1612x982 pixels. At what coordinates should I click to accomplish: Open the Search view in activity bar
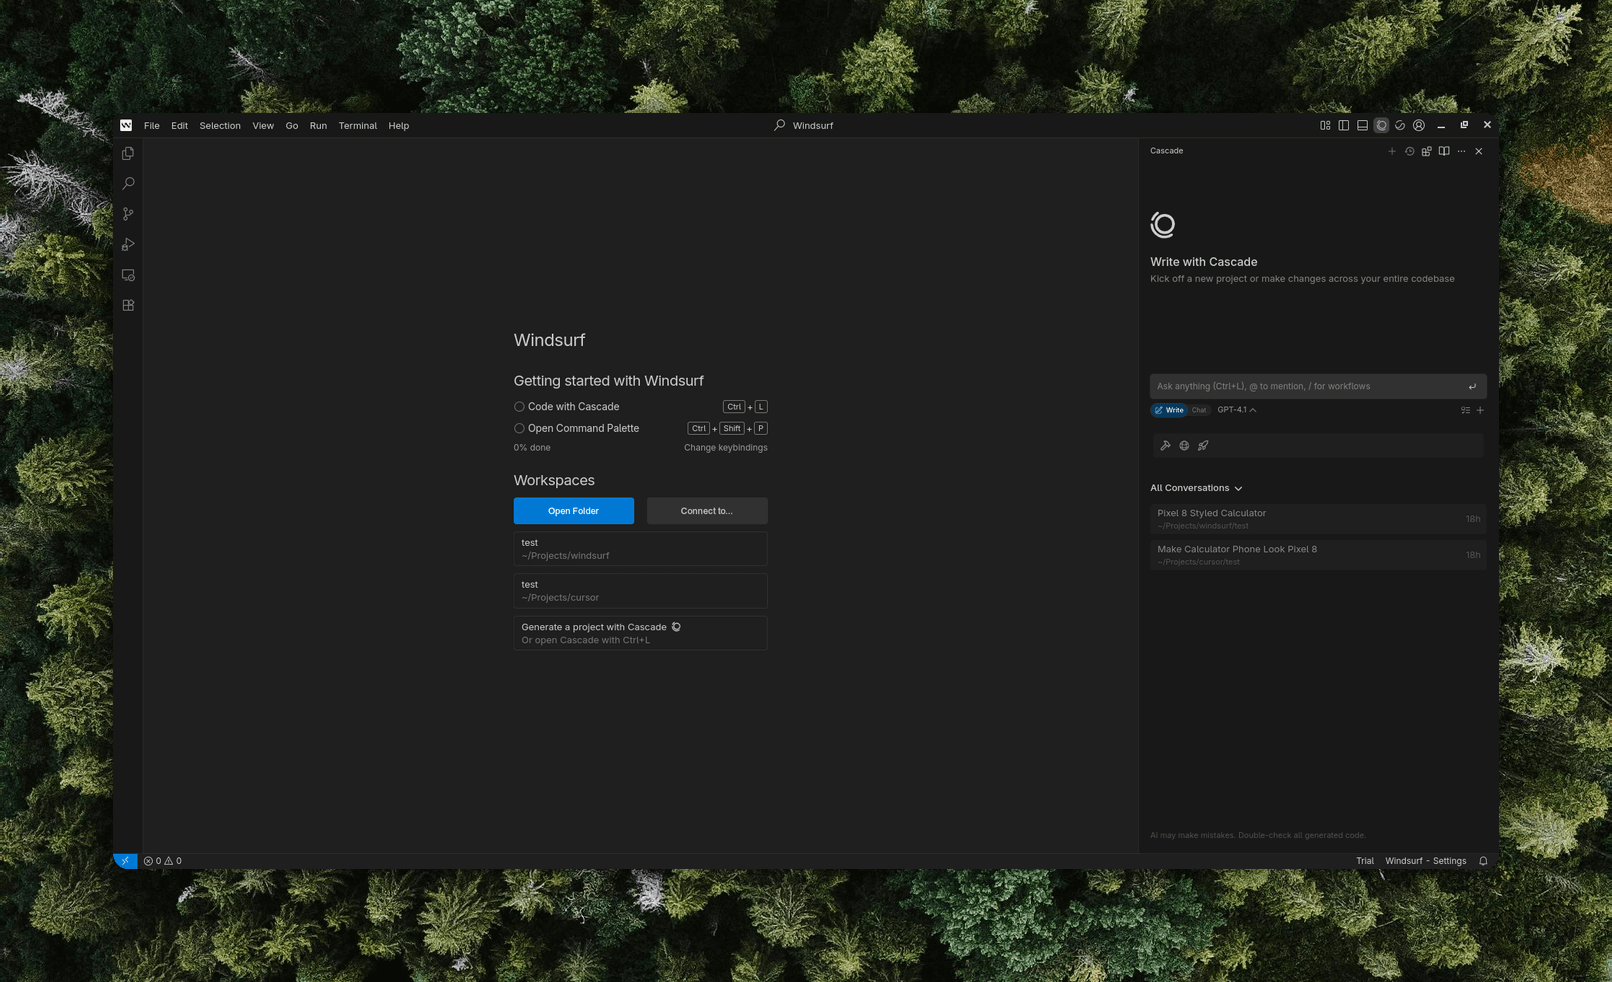[x=128, y=184]
